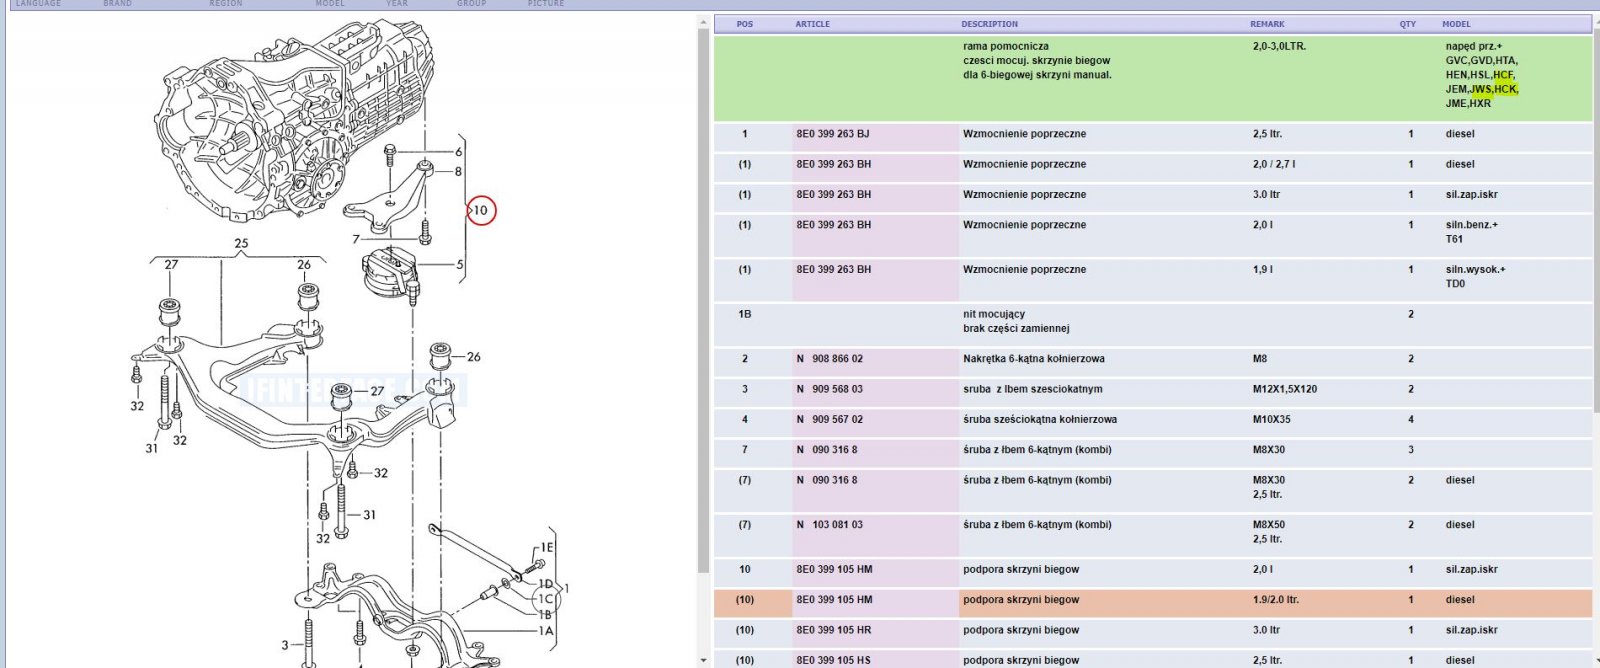Screen dimensions: 1600x668
Task: Select callout number 25 on the diagram
Action: 241,243
